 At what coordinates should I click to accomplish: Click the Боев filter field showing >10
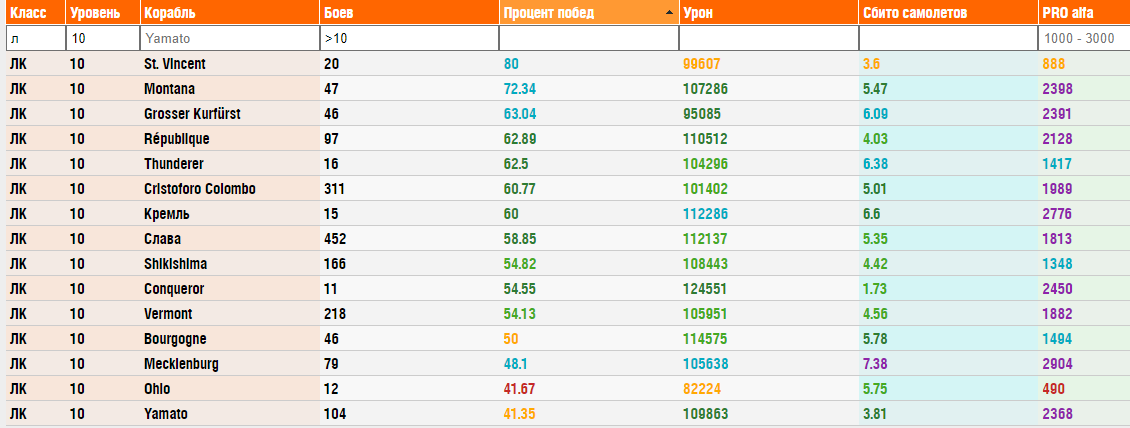[x=408, y=38]
